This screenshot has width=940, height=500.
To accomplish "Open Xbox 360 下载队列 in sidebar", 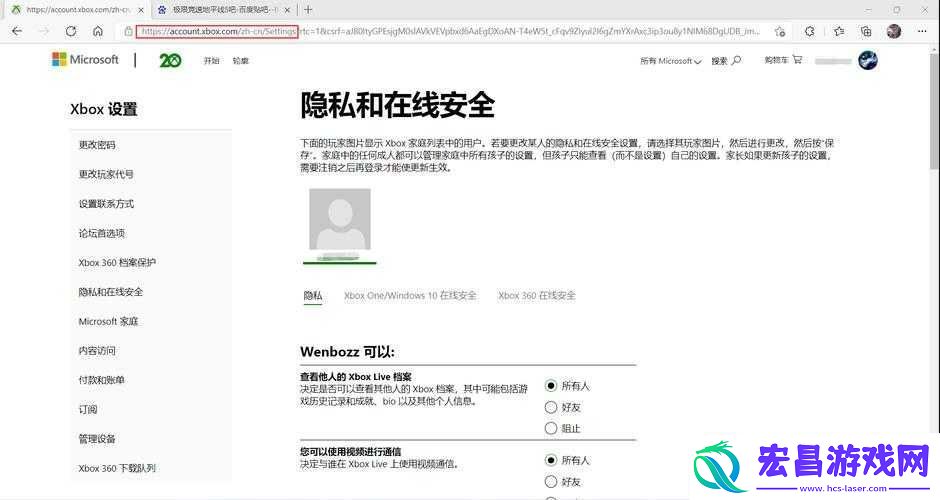I will pyautogui.click(x=117, y=468).
